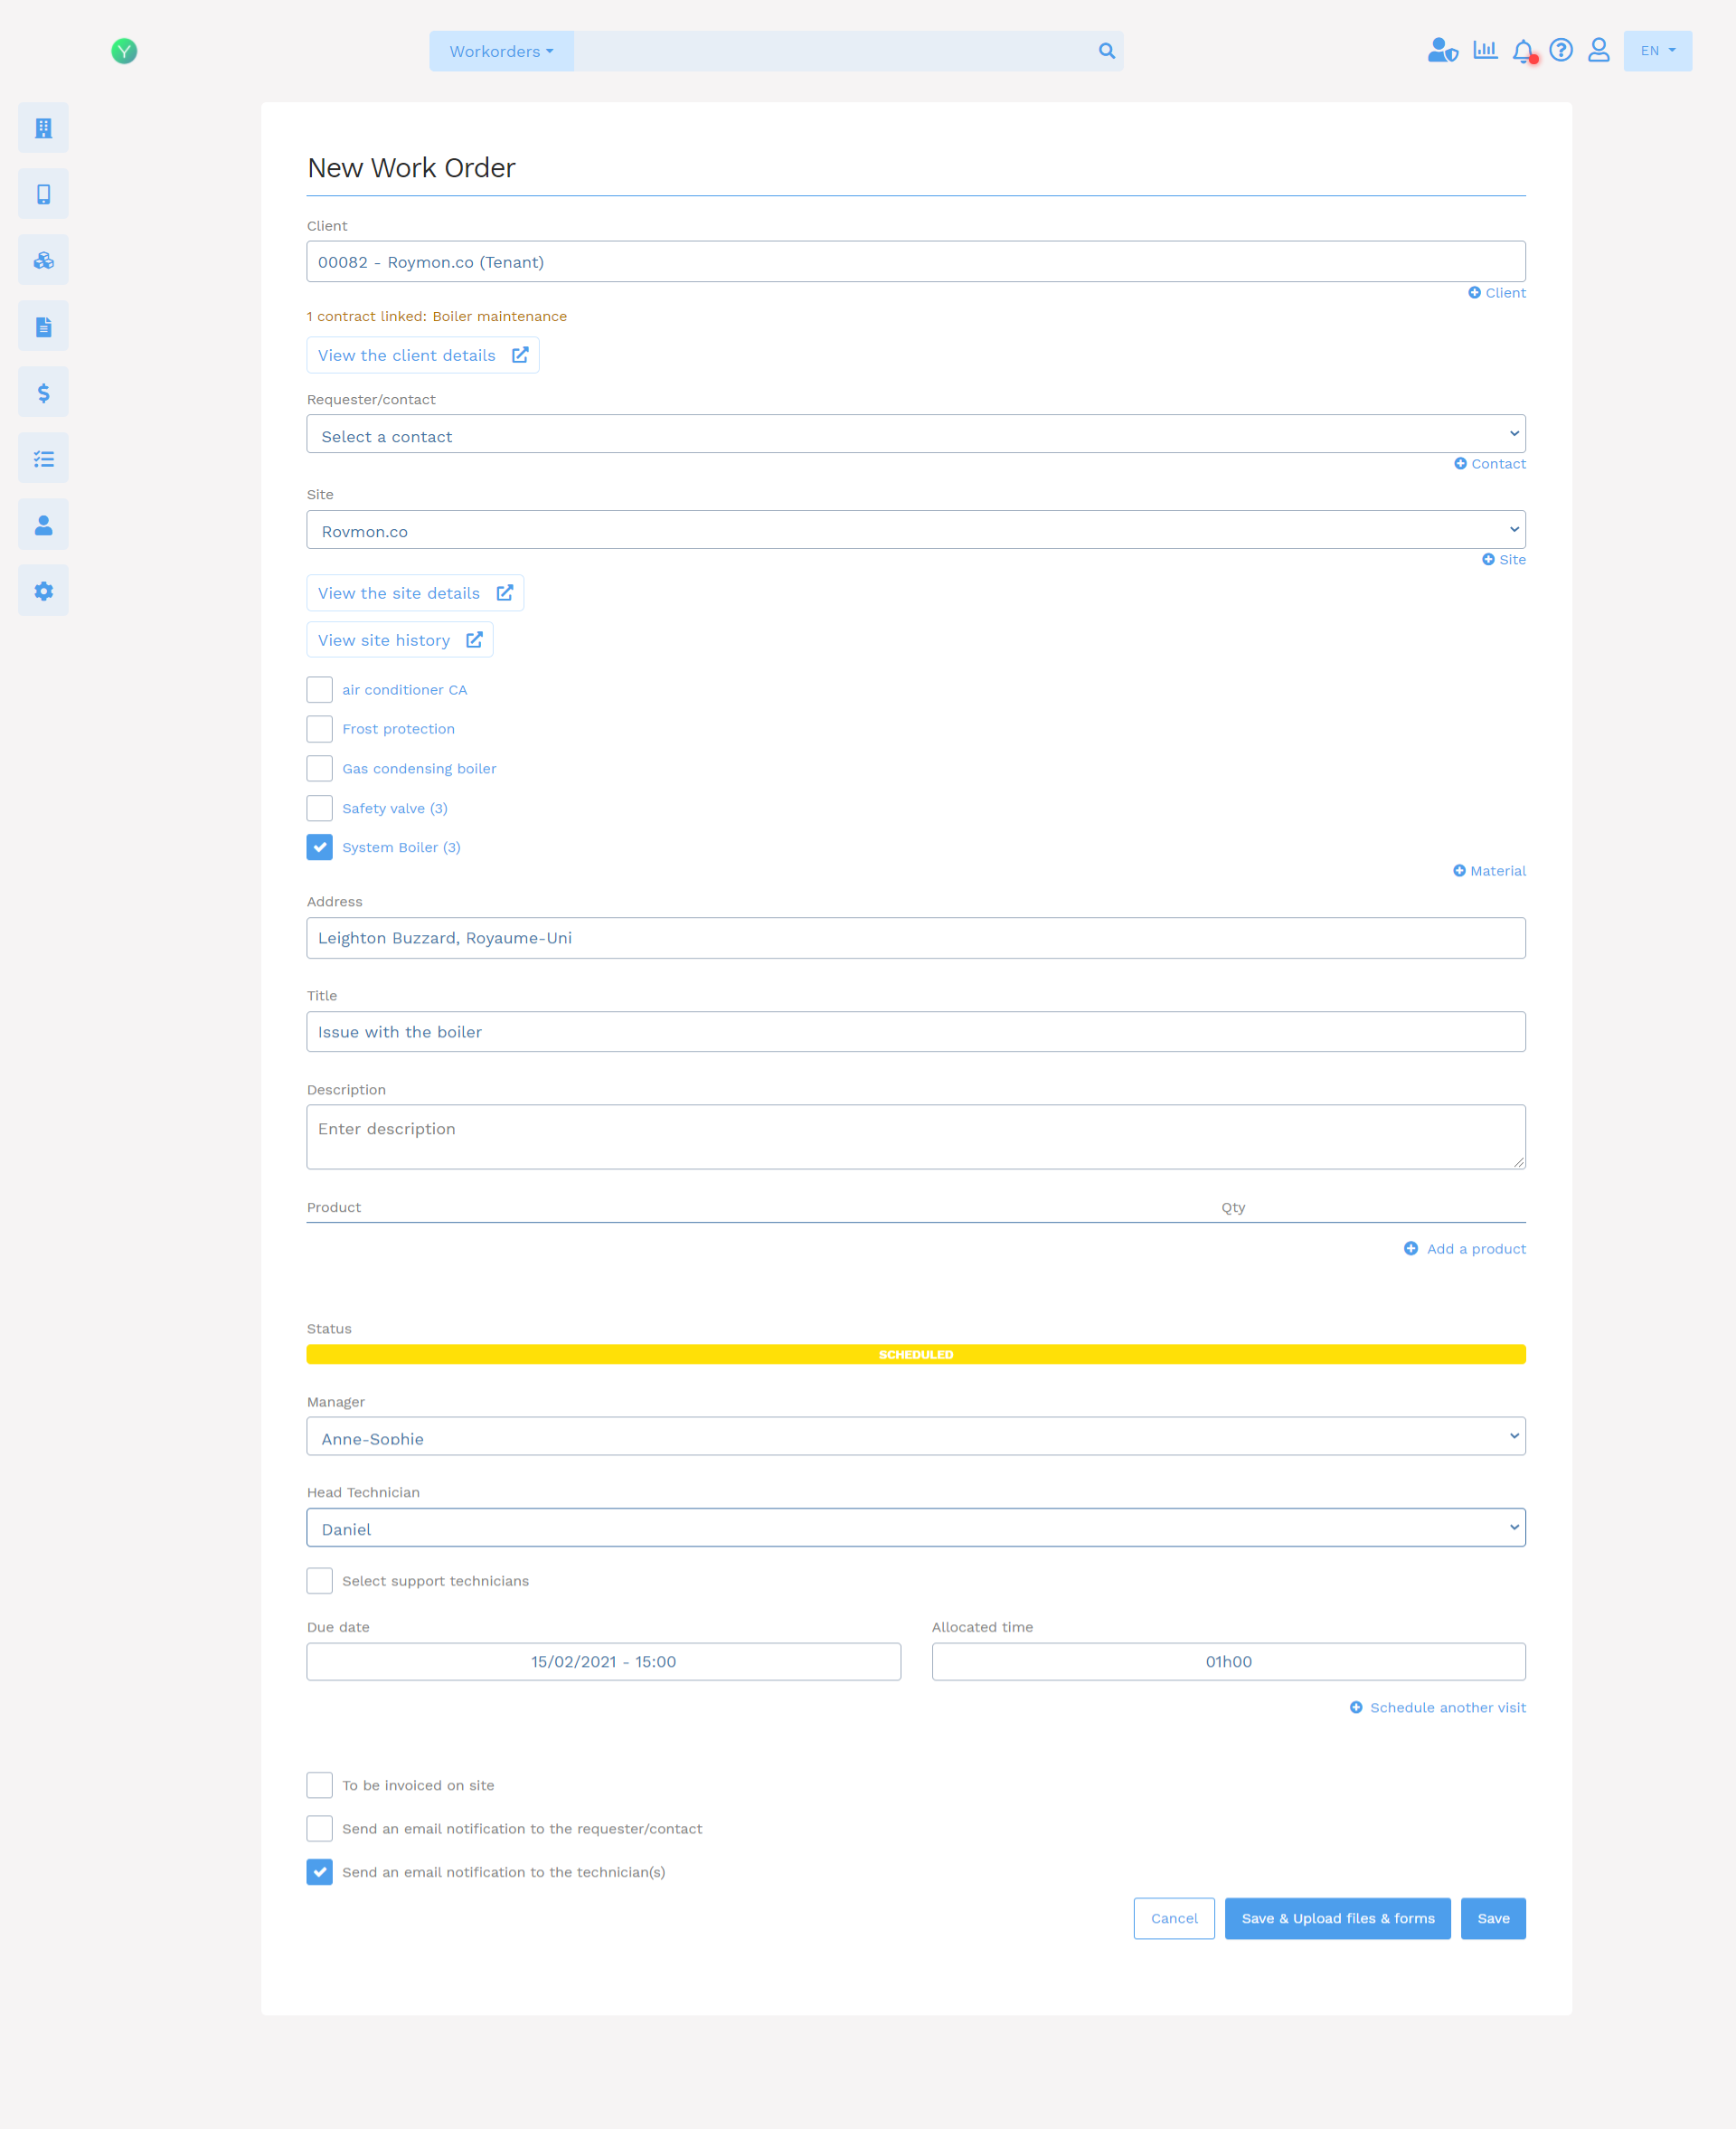Screen dimensions: 1736x2129
Task: Open the Workorders menu
Action: click(501, 51)
